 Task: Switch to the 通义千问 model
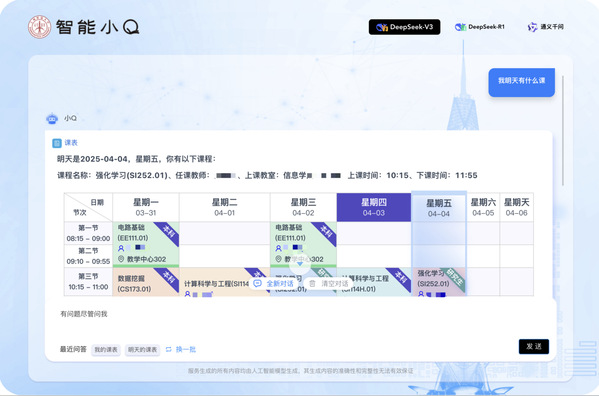(x=546, y=27)
